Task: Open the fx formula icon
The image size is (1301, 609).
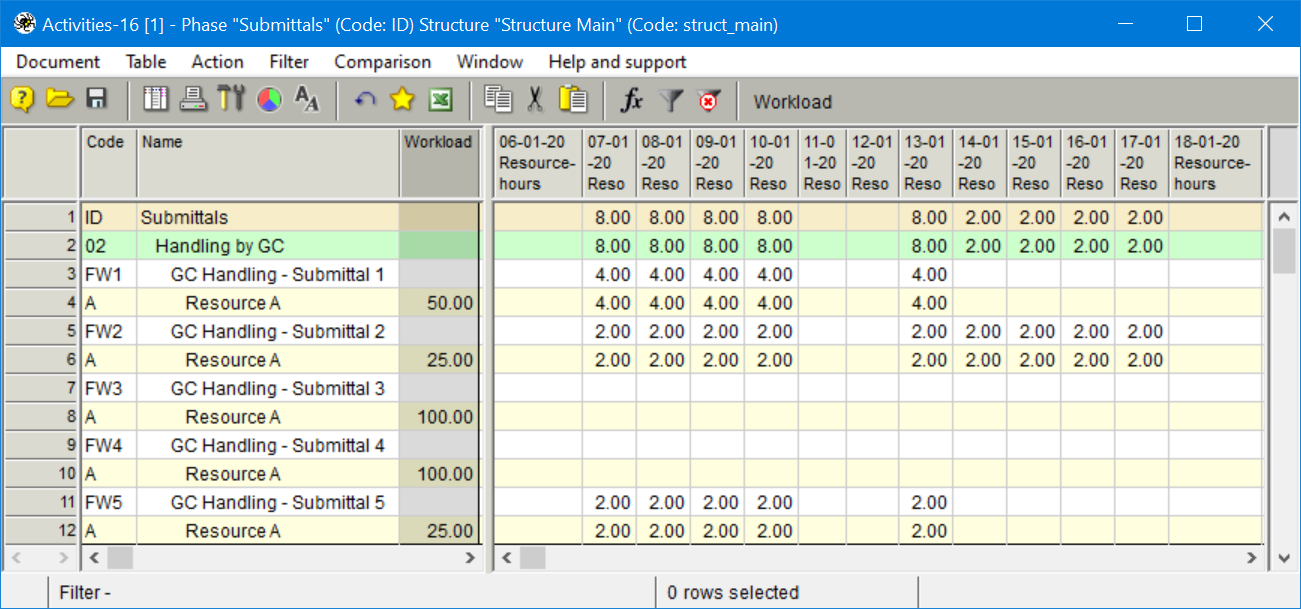Action: point(632,100)
